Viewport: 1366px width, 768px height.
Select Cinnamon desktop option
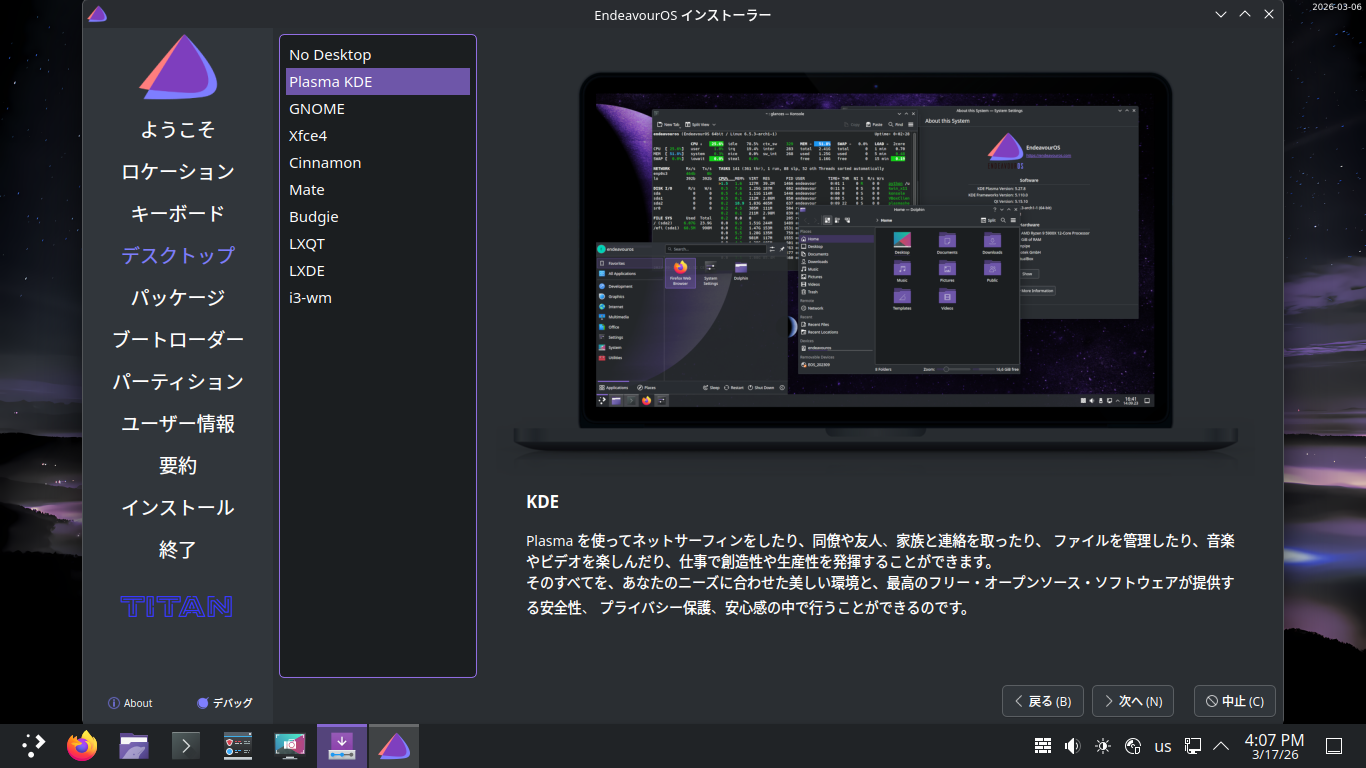(378, 163)
